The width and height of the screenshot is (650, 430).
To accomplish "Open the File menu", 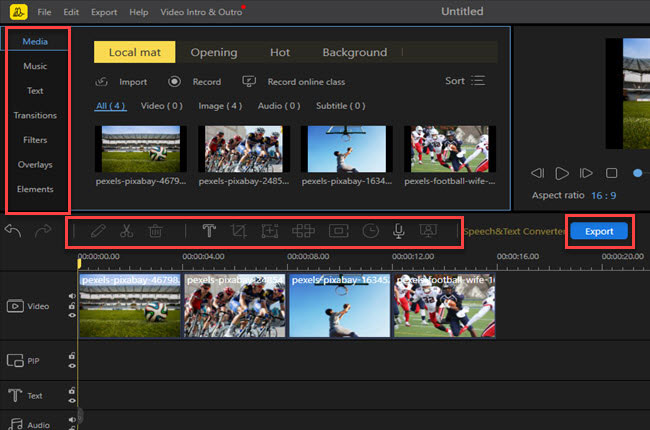I will (44, 12).
